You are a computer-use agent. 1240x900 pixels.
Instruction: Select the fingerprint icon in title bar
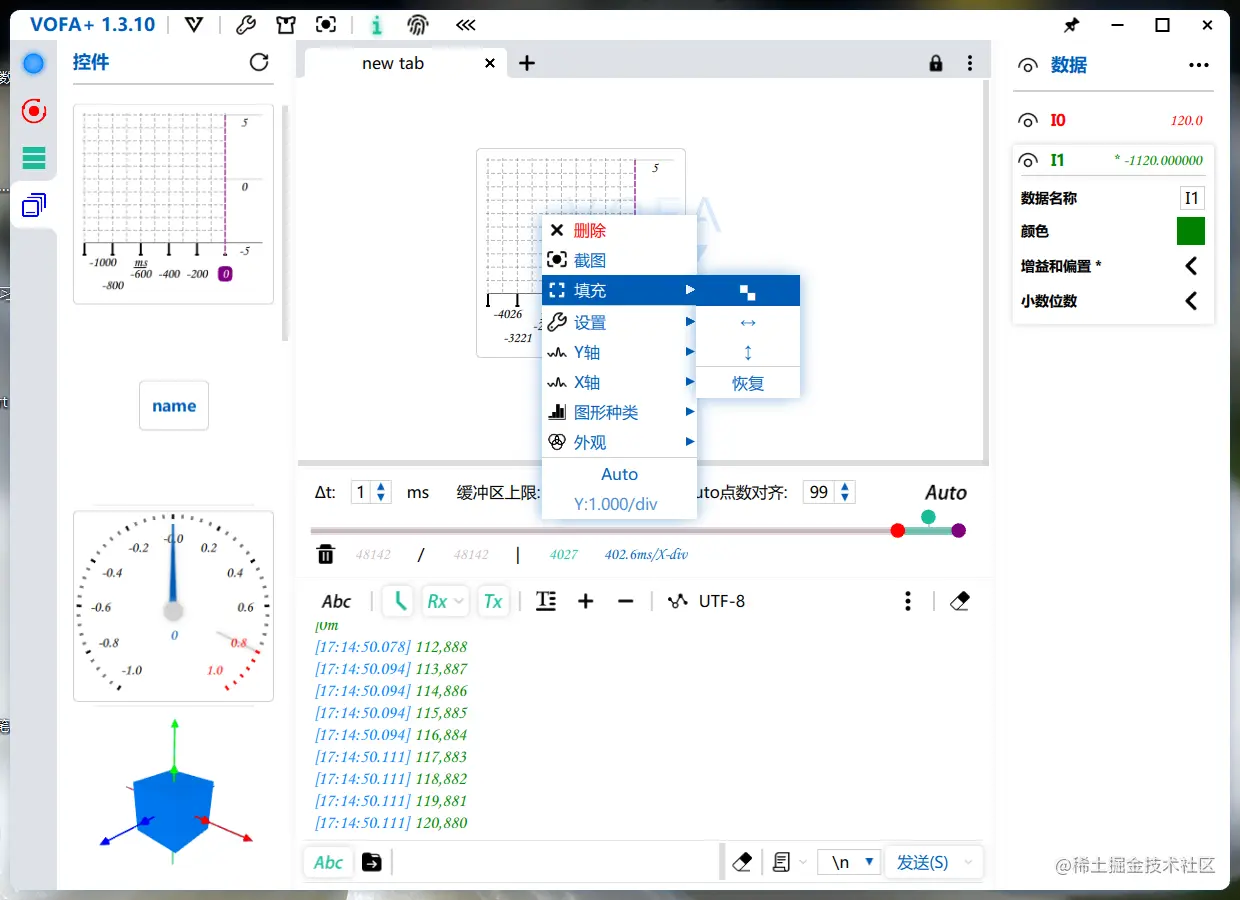point(418,24)
